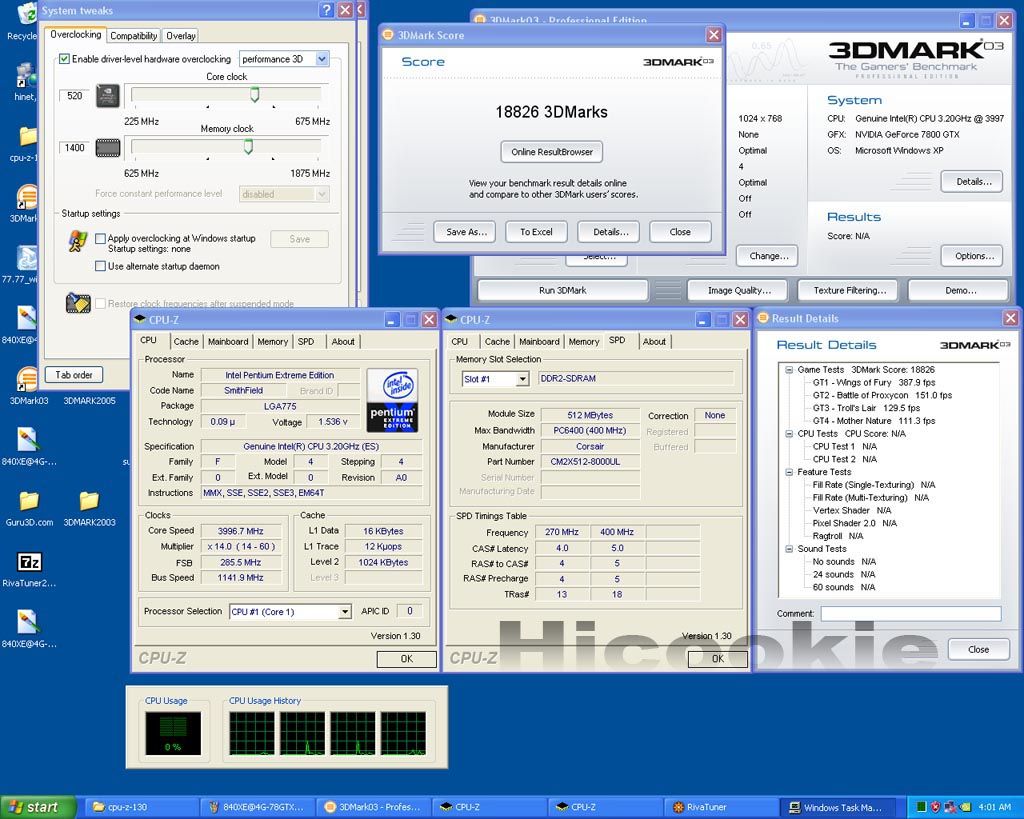The image size is (1024, 819).
Task: Click the 520 core clock value field
Action: [x=74, y=96]
